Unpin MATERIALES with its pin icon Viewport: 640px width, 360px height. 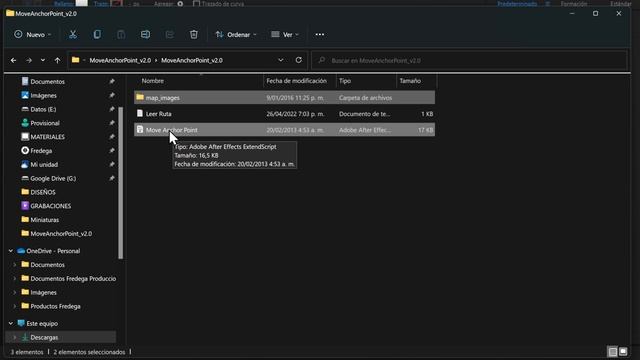tap(111, 137)
